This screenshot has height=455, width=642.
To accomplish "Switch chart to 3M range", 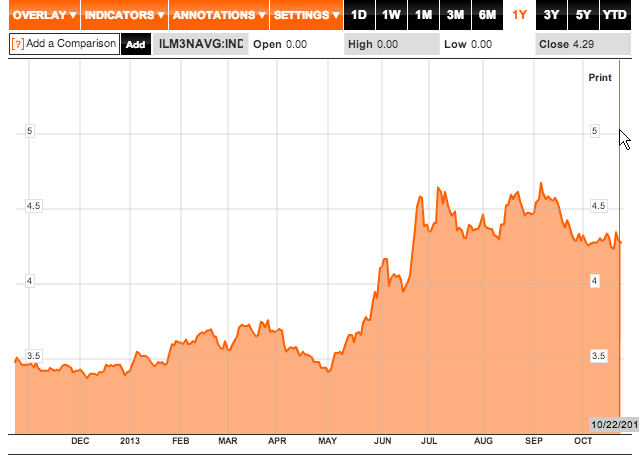I will [x=455, y=15].
